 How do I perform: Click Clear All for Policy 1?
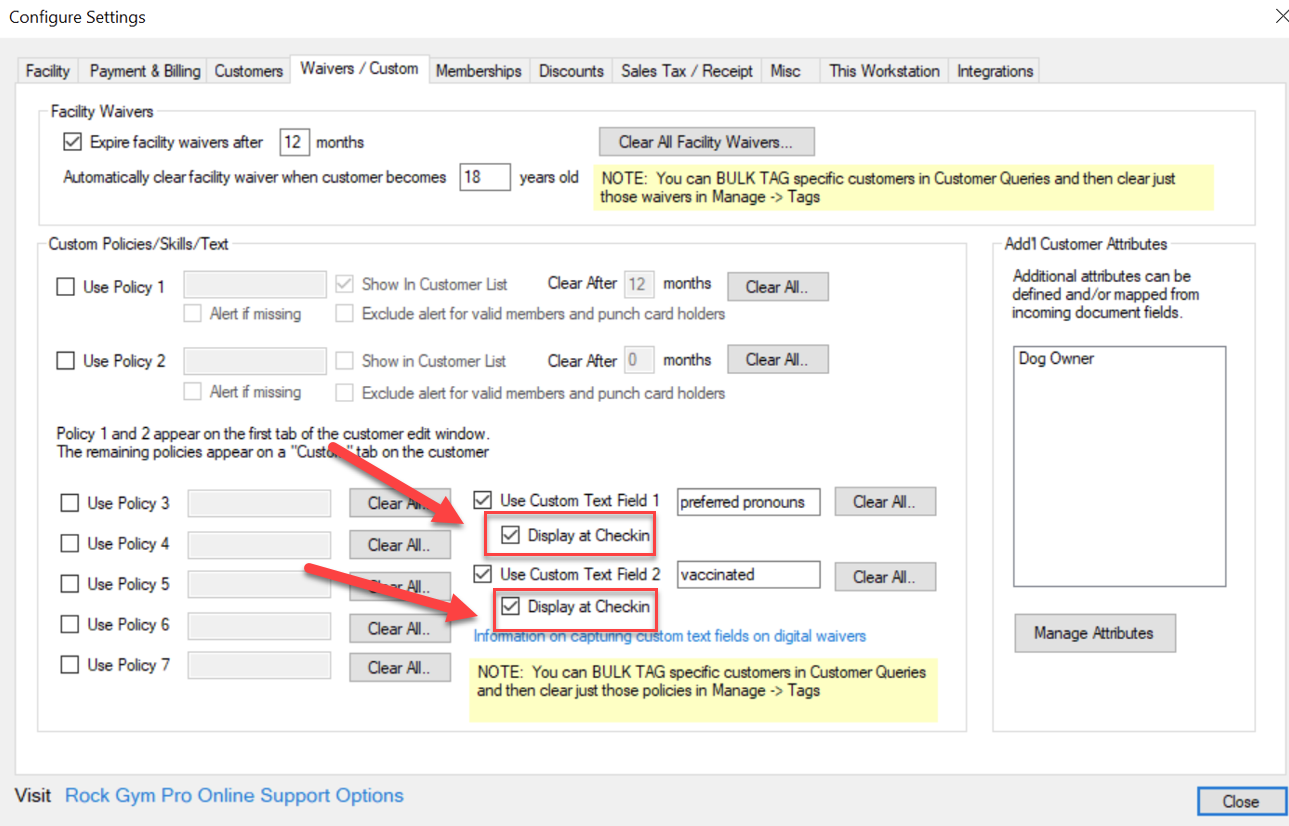[x=777, y=287]
